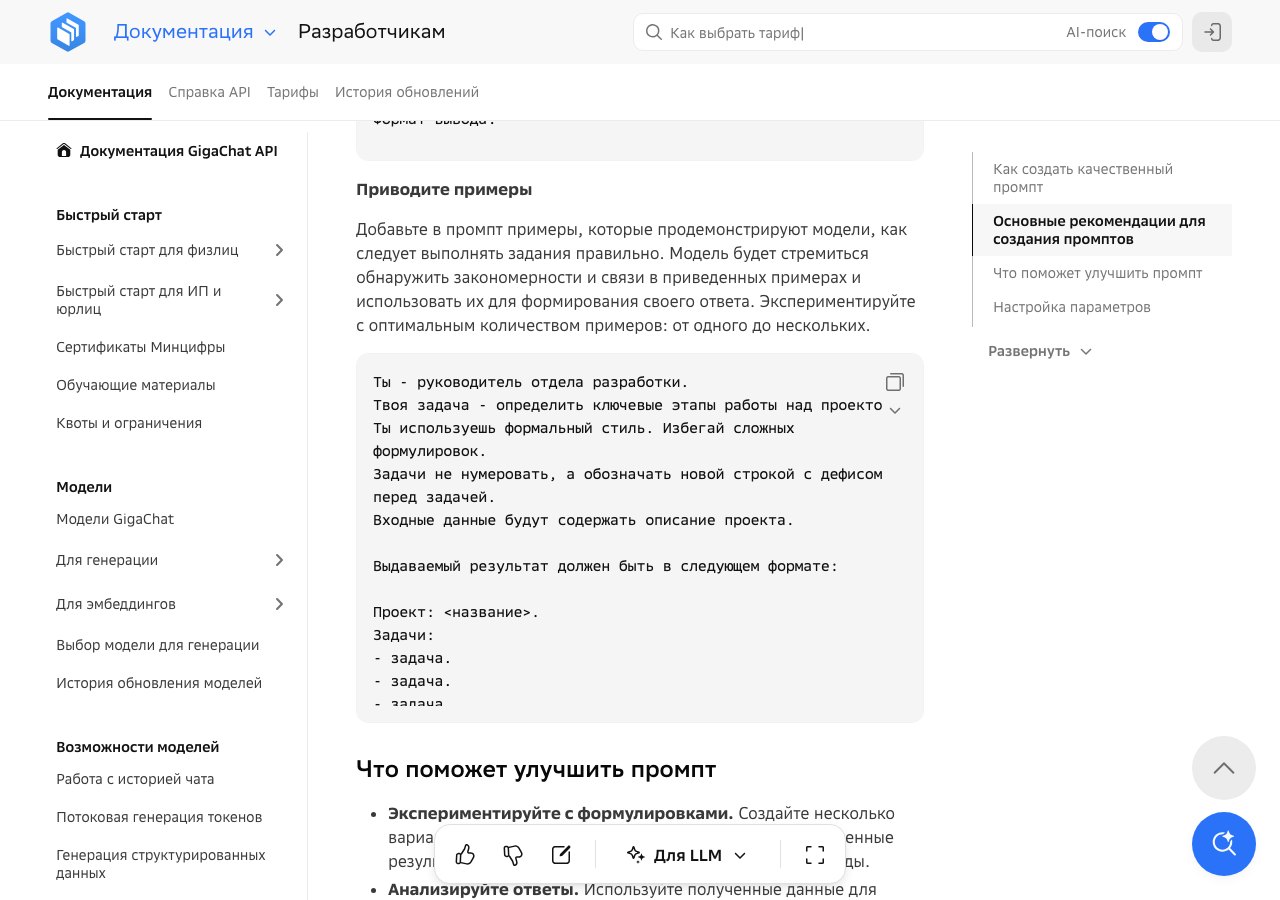The image size is (1280, 900).
Task: Click the Возможности моделей section title
Action: coord(138,747)
